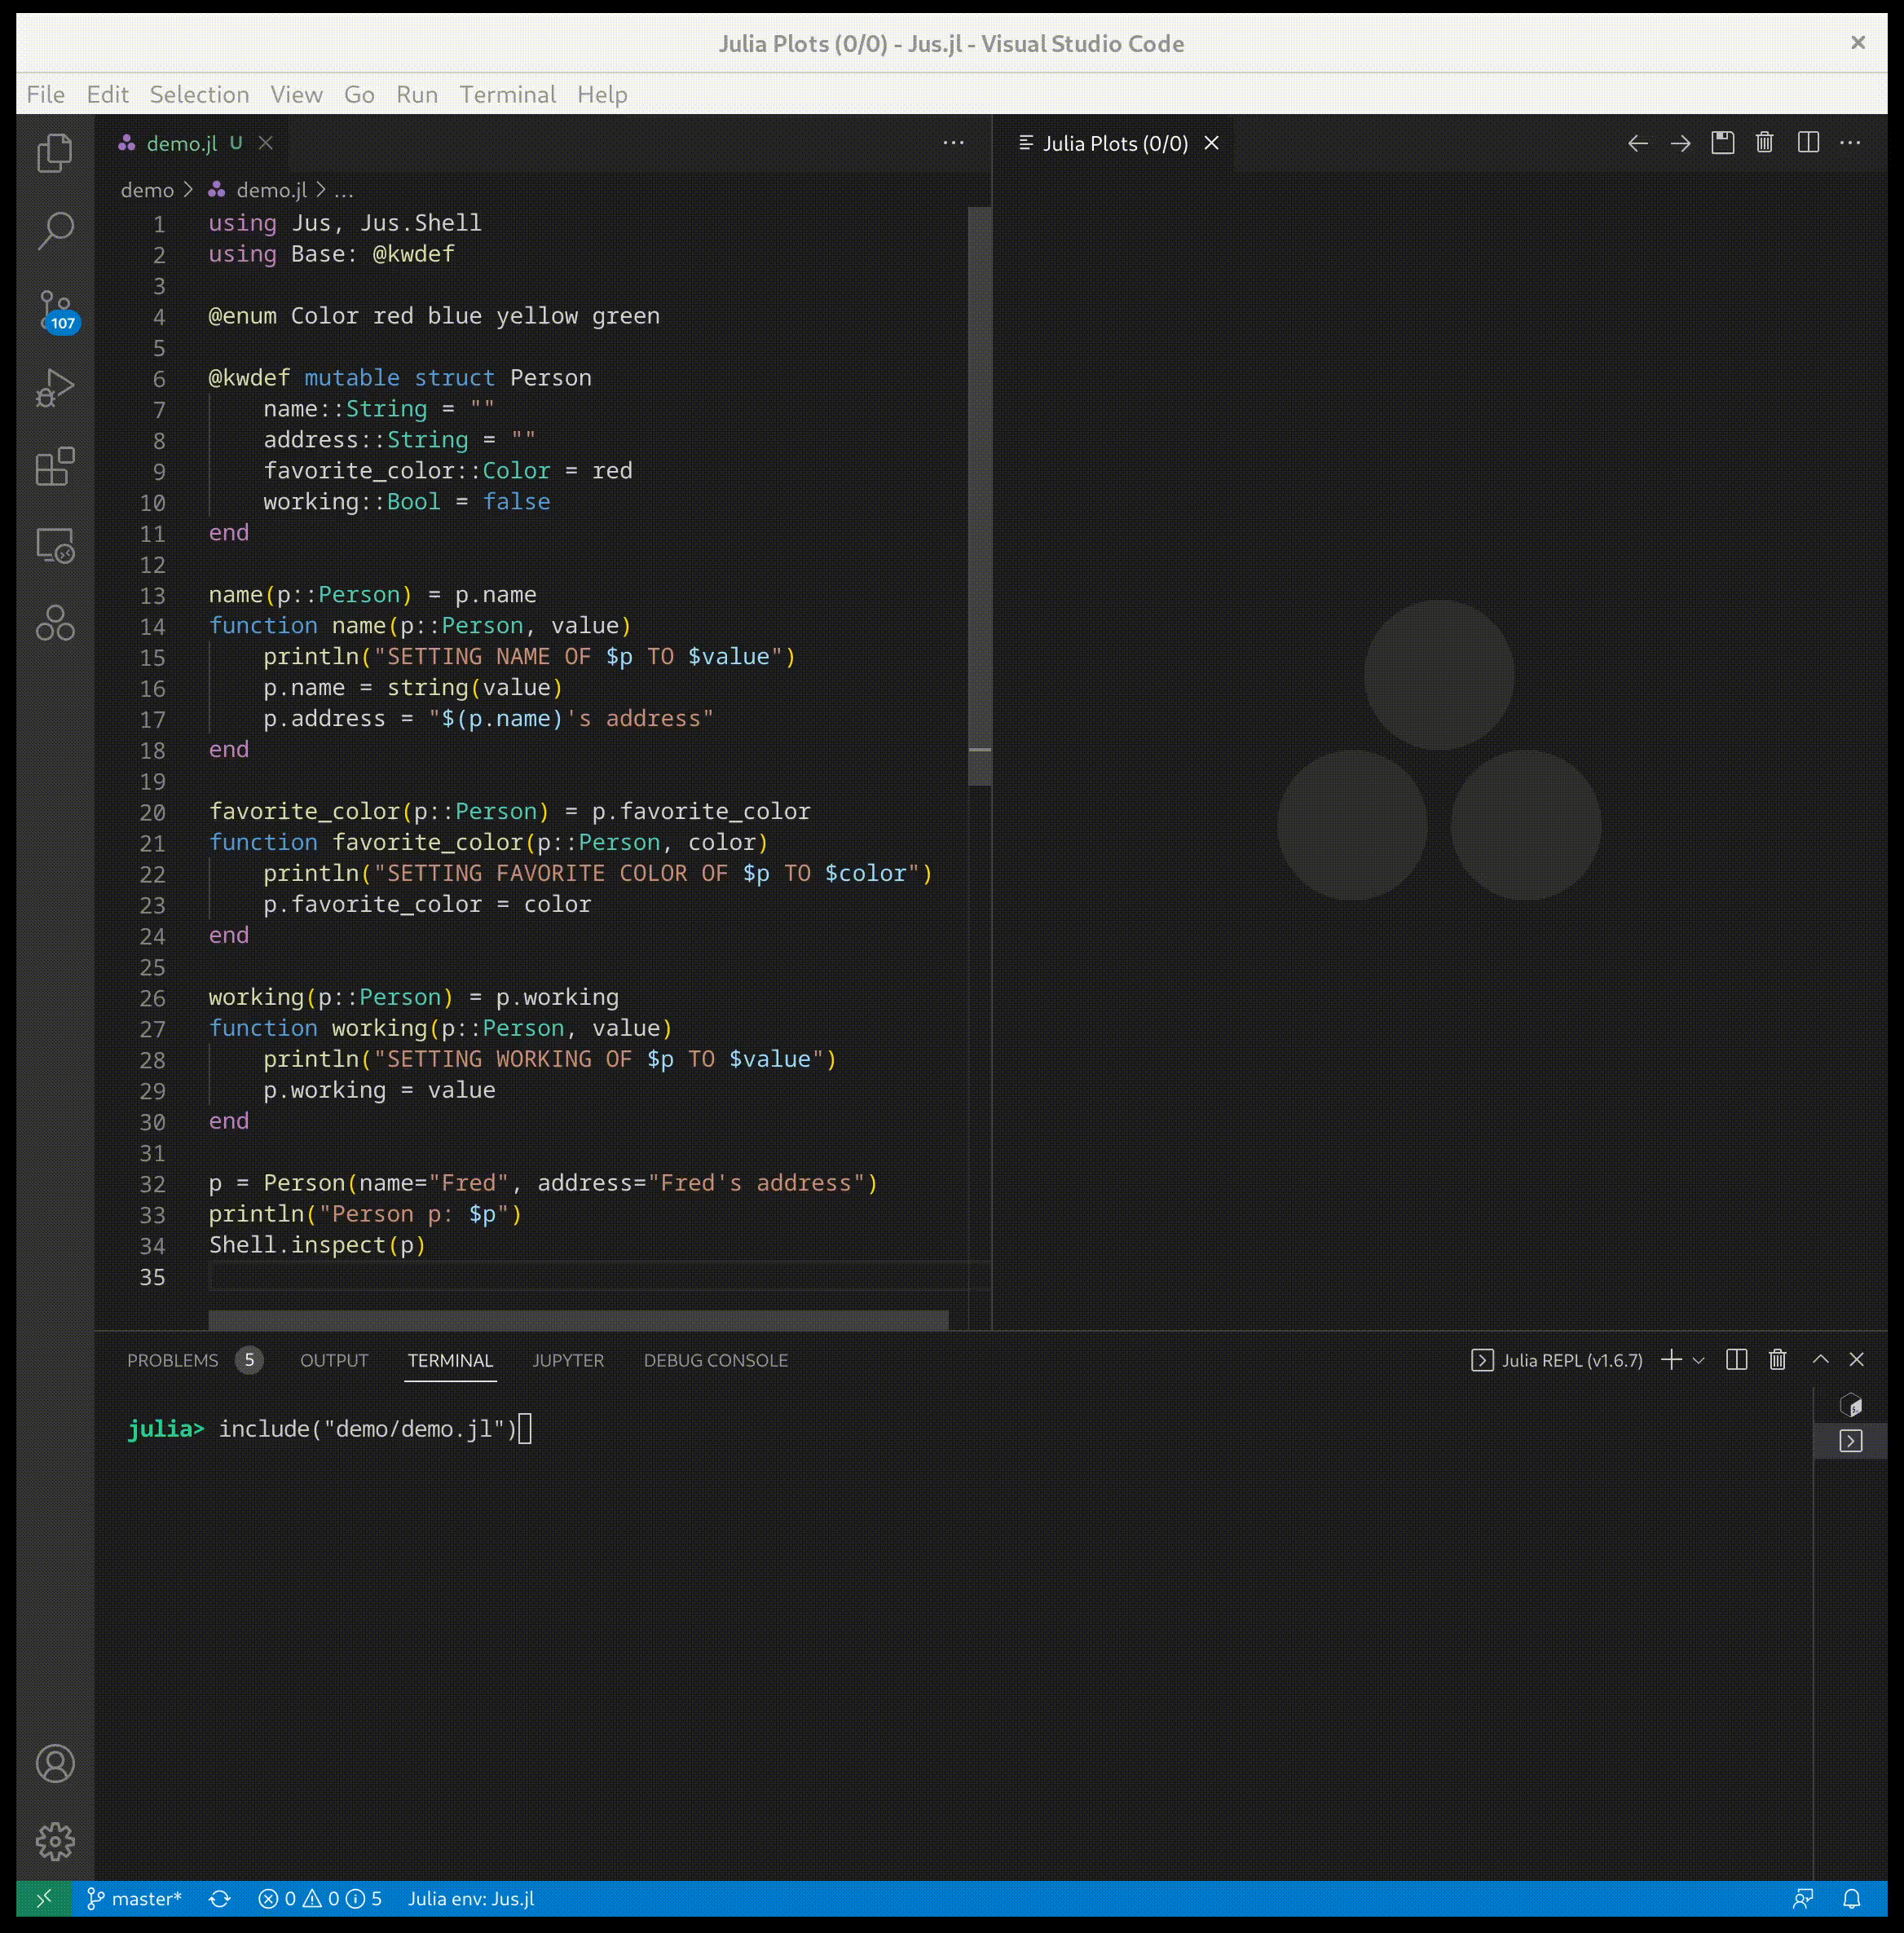Open the Run and Debug view
1904x1933 pixels.
(55, 388)
